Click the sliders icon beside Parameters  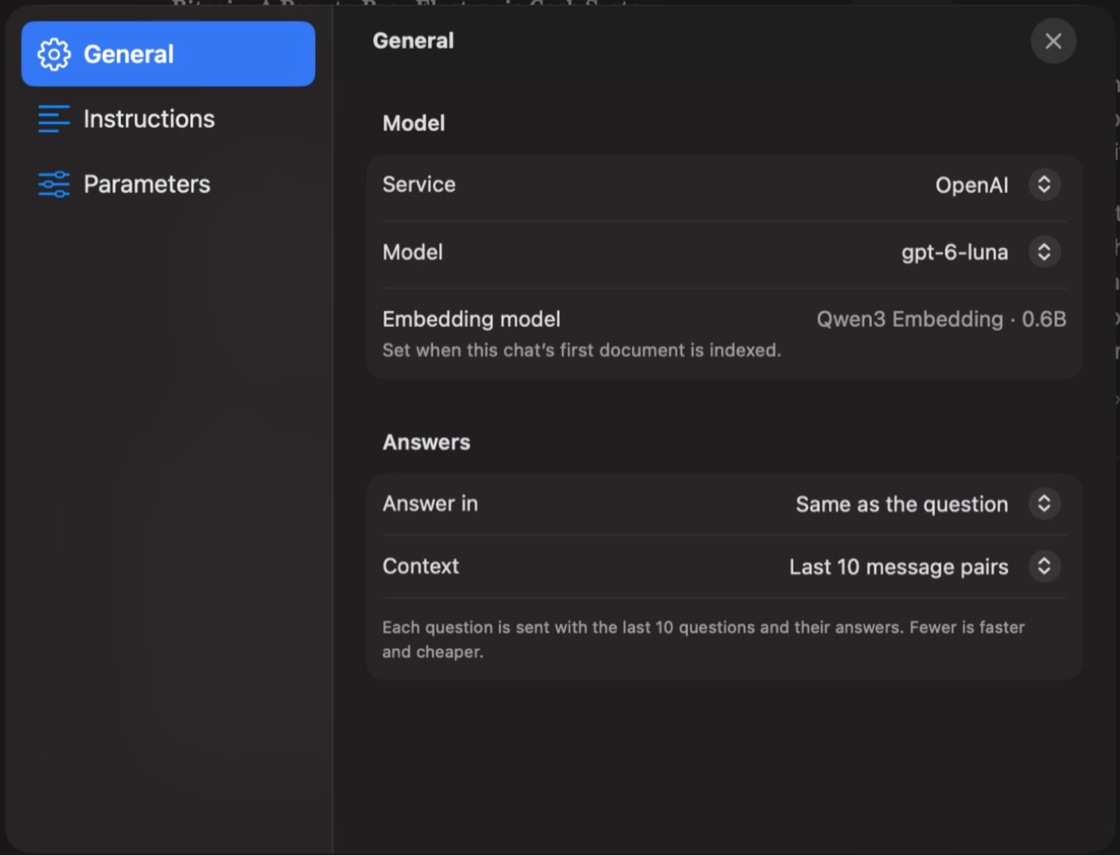pyautogui.click(x=54, y=184)
